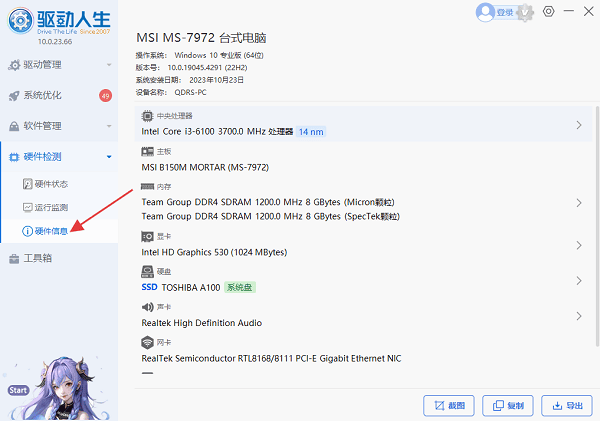Select 硬件信息 in the sidebar
Viewport: 600px width, 421px height.
pyautogui.click(x=50, y=231)
